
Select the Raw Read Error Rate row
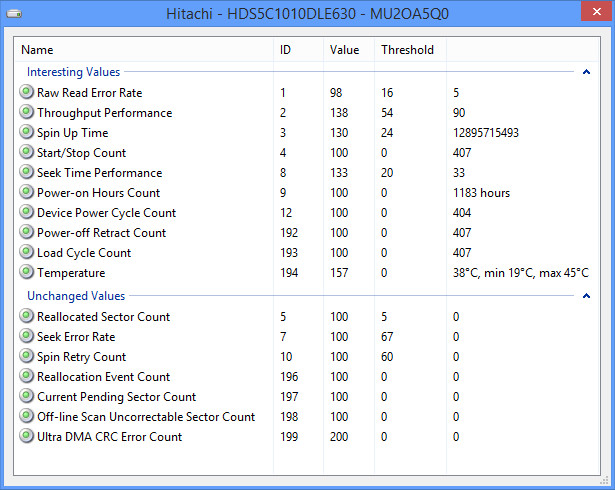click(x=307, y=93)
